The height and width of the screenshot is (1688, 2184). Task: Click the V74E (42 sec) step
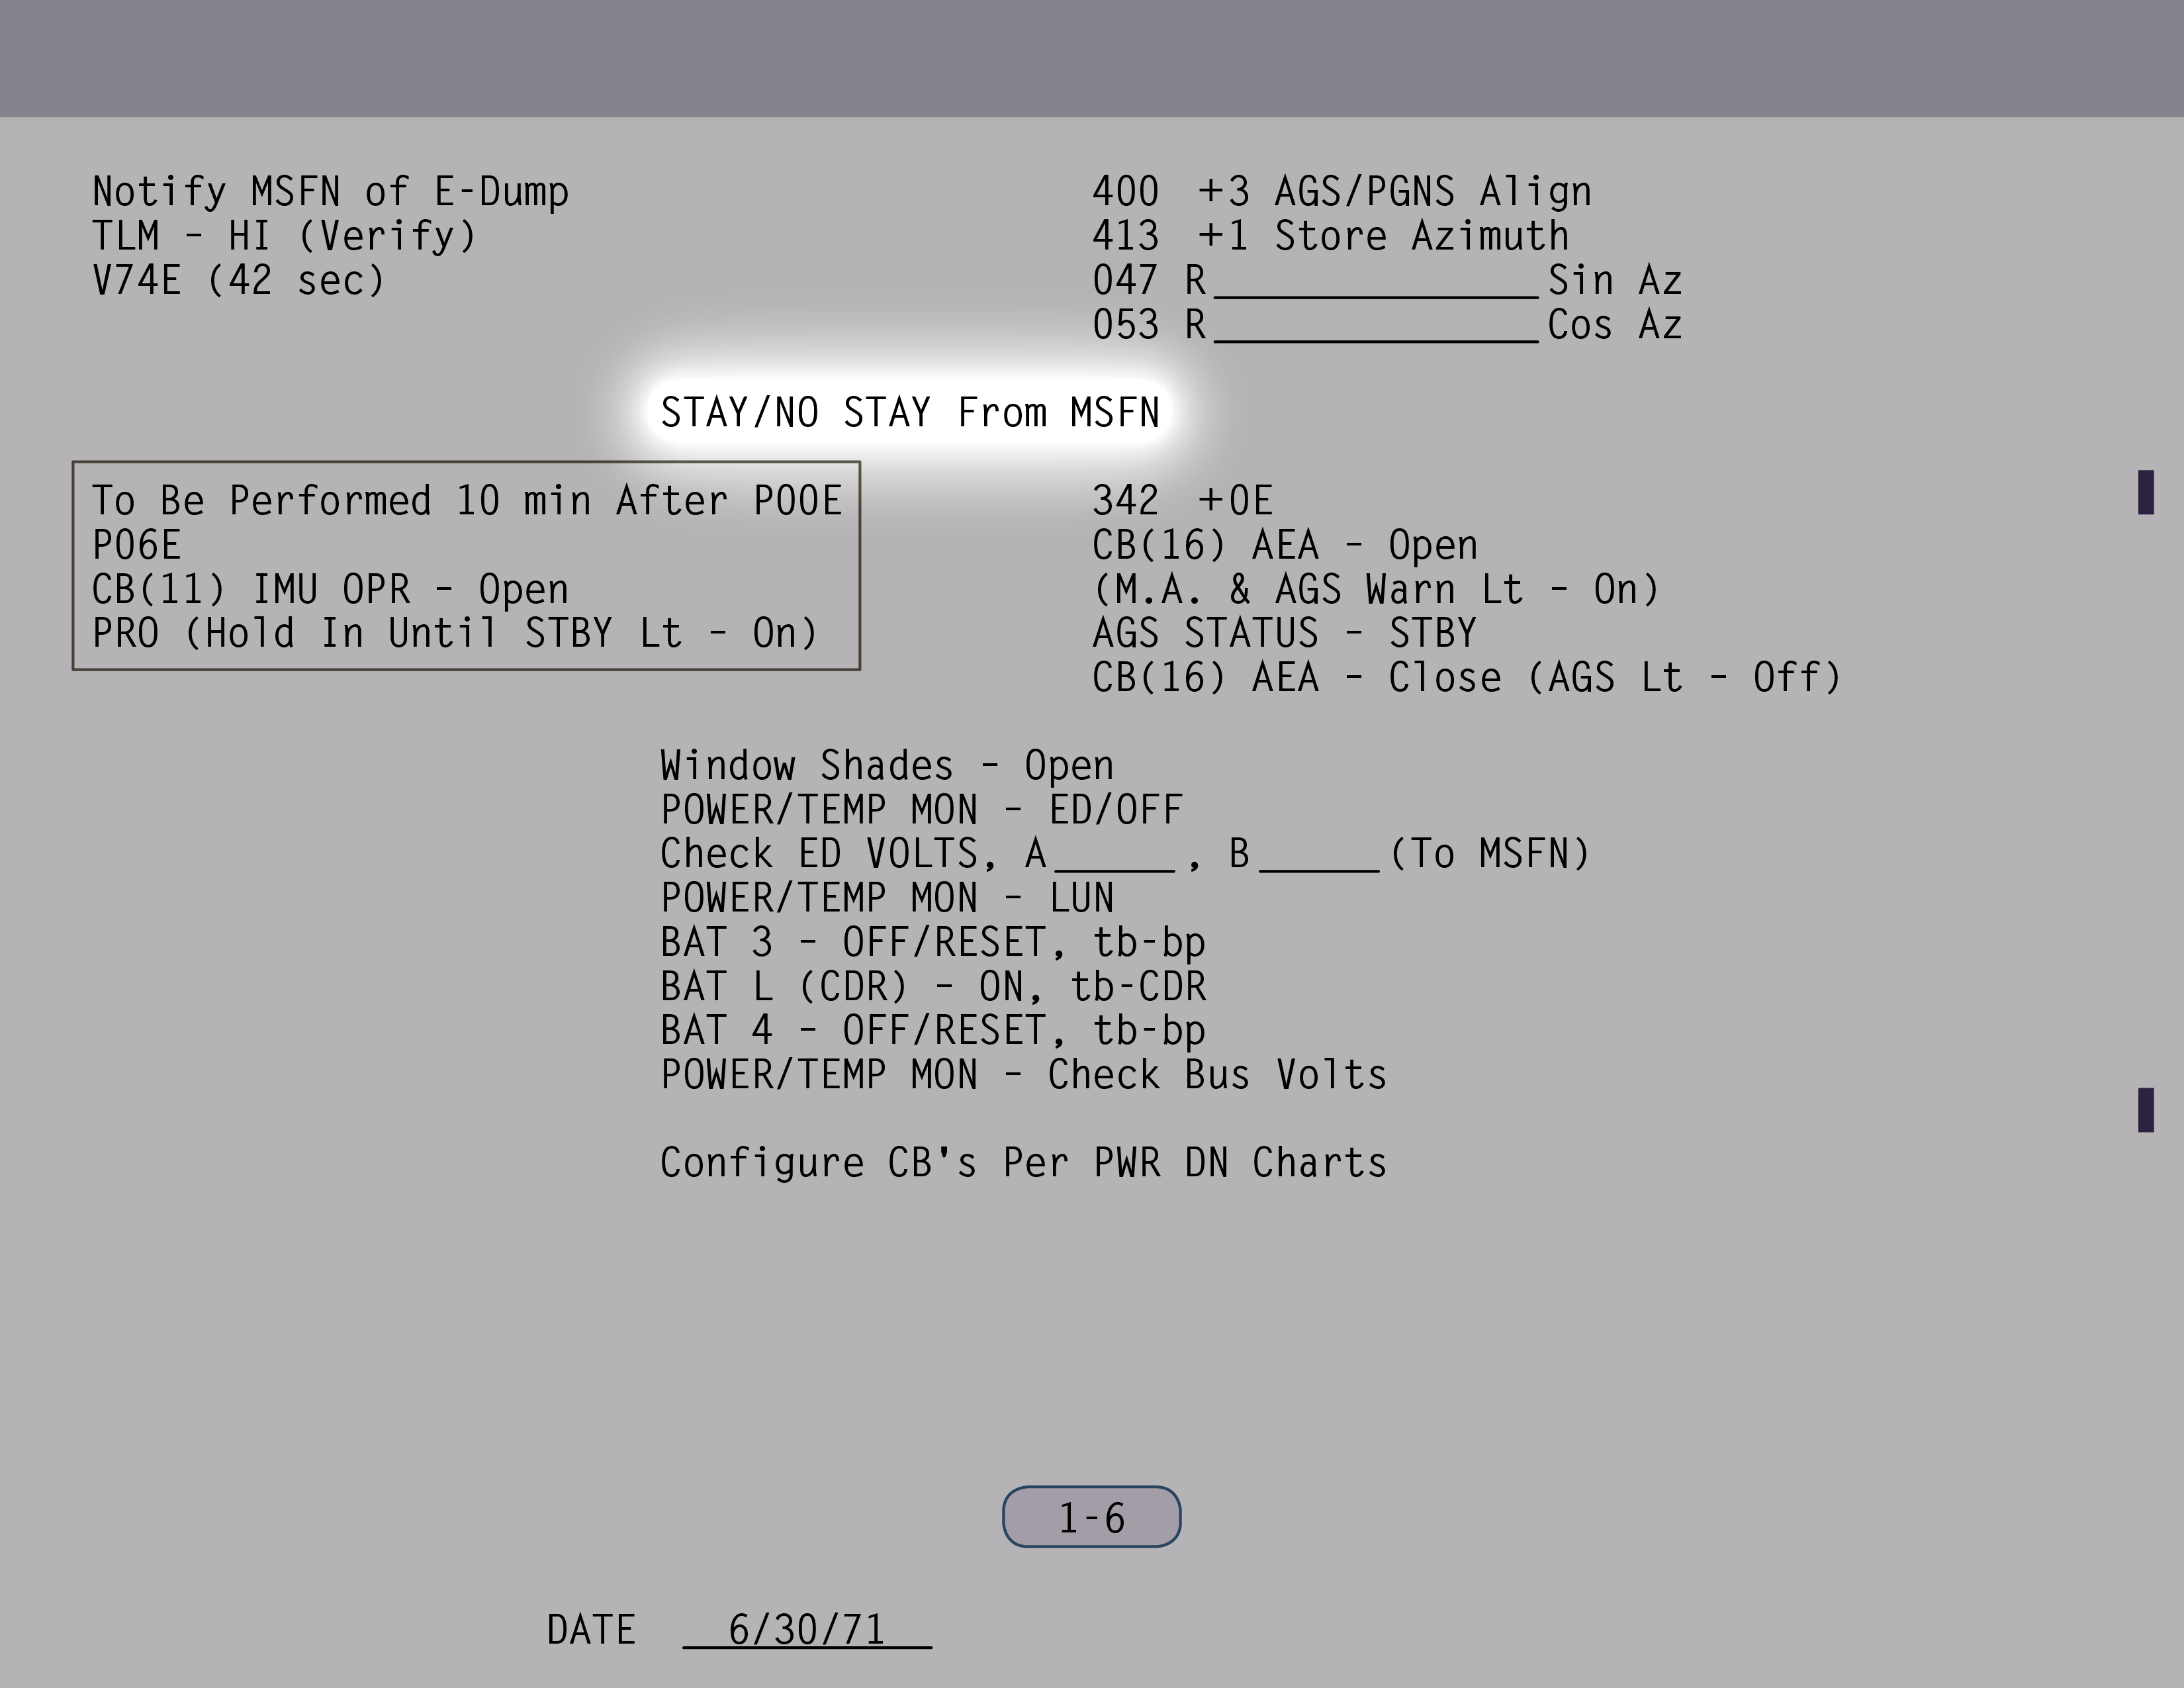click(x=238, y=280)
